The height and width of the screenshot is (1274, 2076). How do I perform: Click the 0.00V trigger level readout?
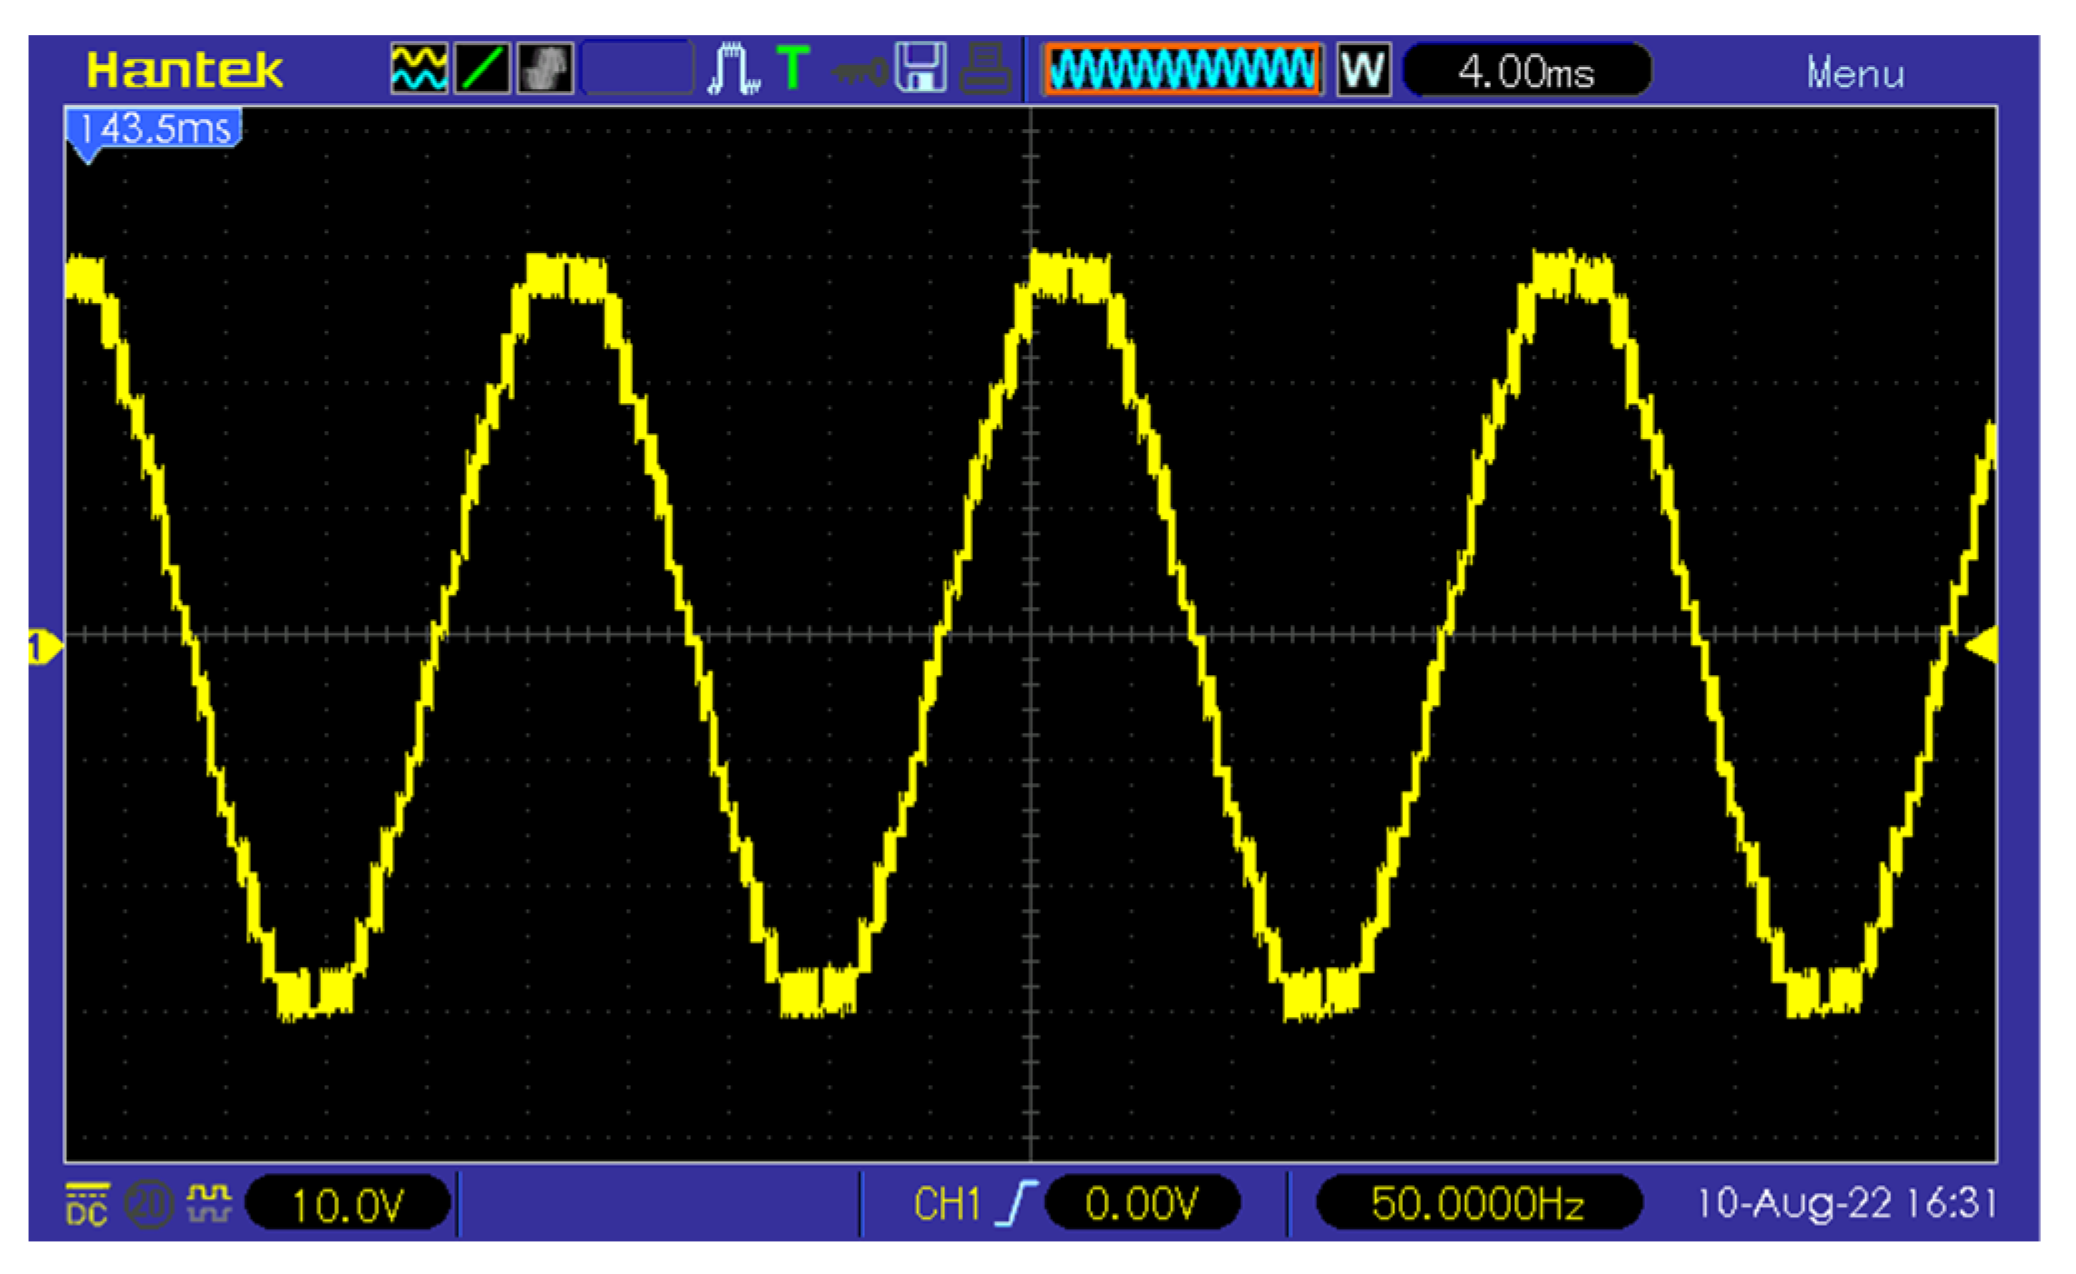[1142, 1203]
